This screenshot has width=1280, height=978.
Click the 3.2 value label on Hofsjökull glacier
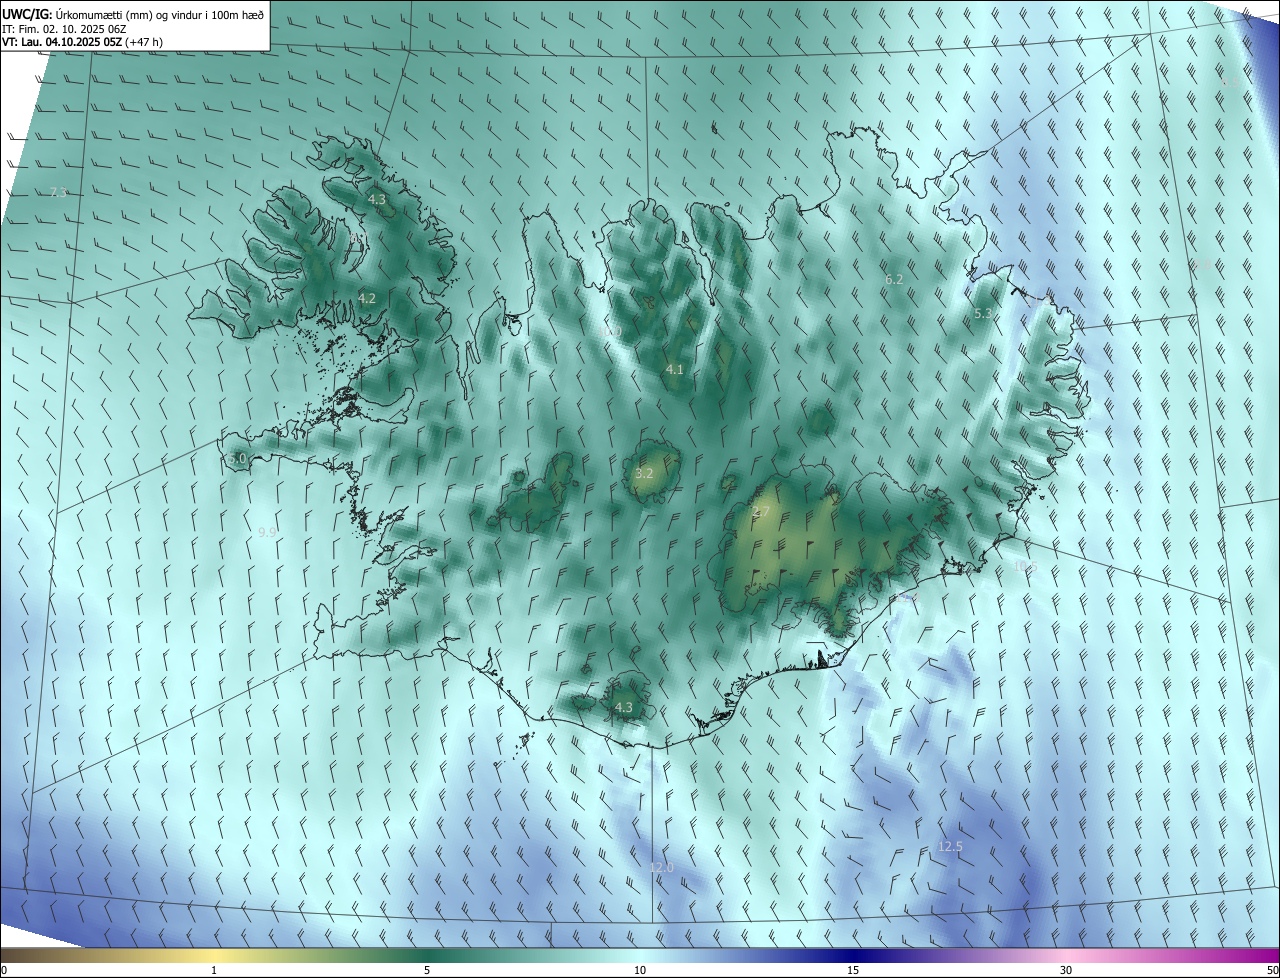(x=644, y=474)
